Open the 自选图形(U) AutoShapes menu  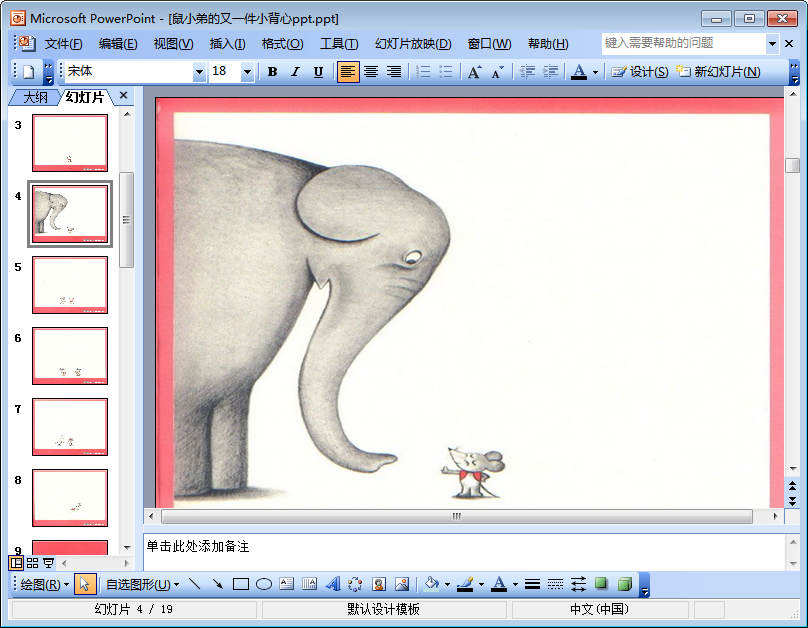pos(142,585)
